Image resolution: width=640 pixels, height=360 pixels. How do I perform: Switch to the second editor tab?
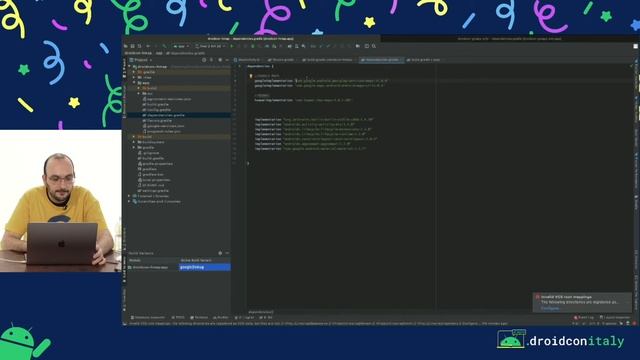(282, 60)
